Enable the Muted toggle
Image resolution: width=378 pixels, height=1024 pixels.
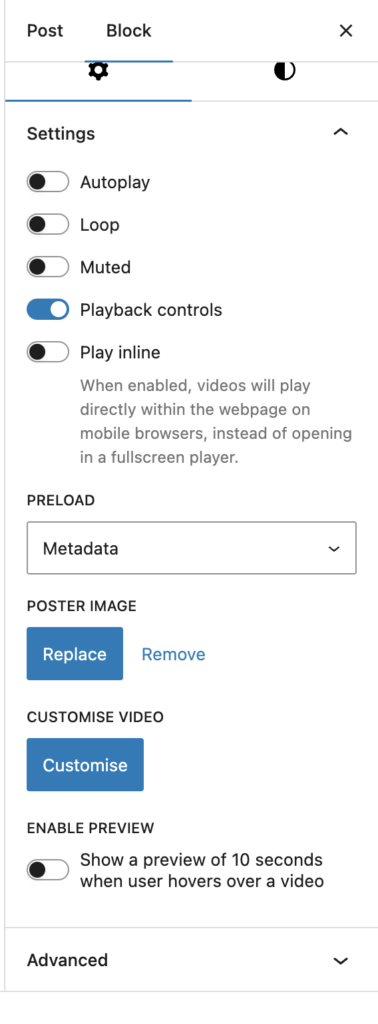pos(48,267)
